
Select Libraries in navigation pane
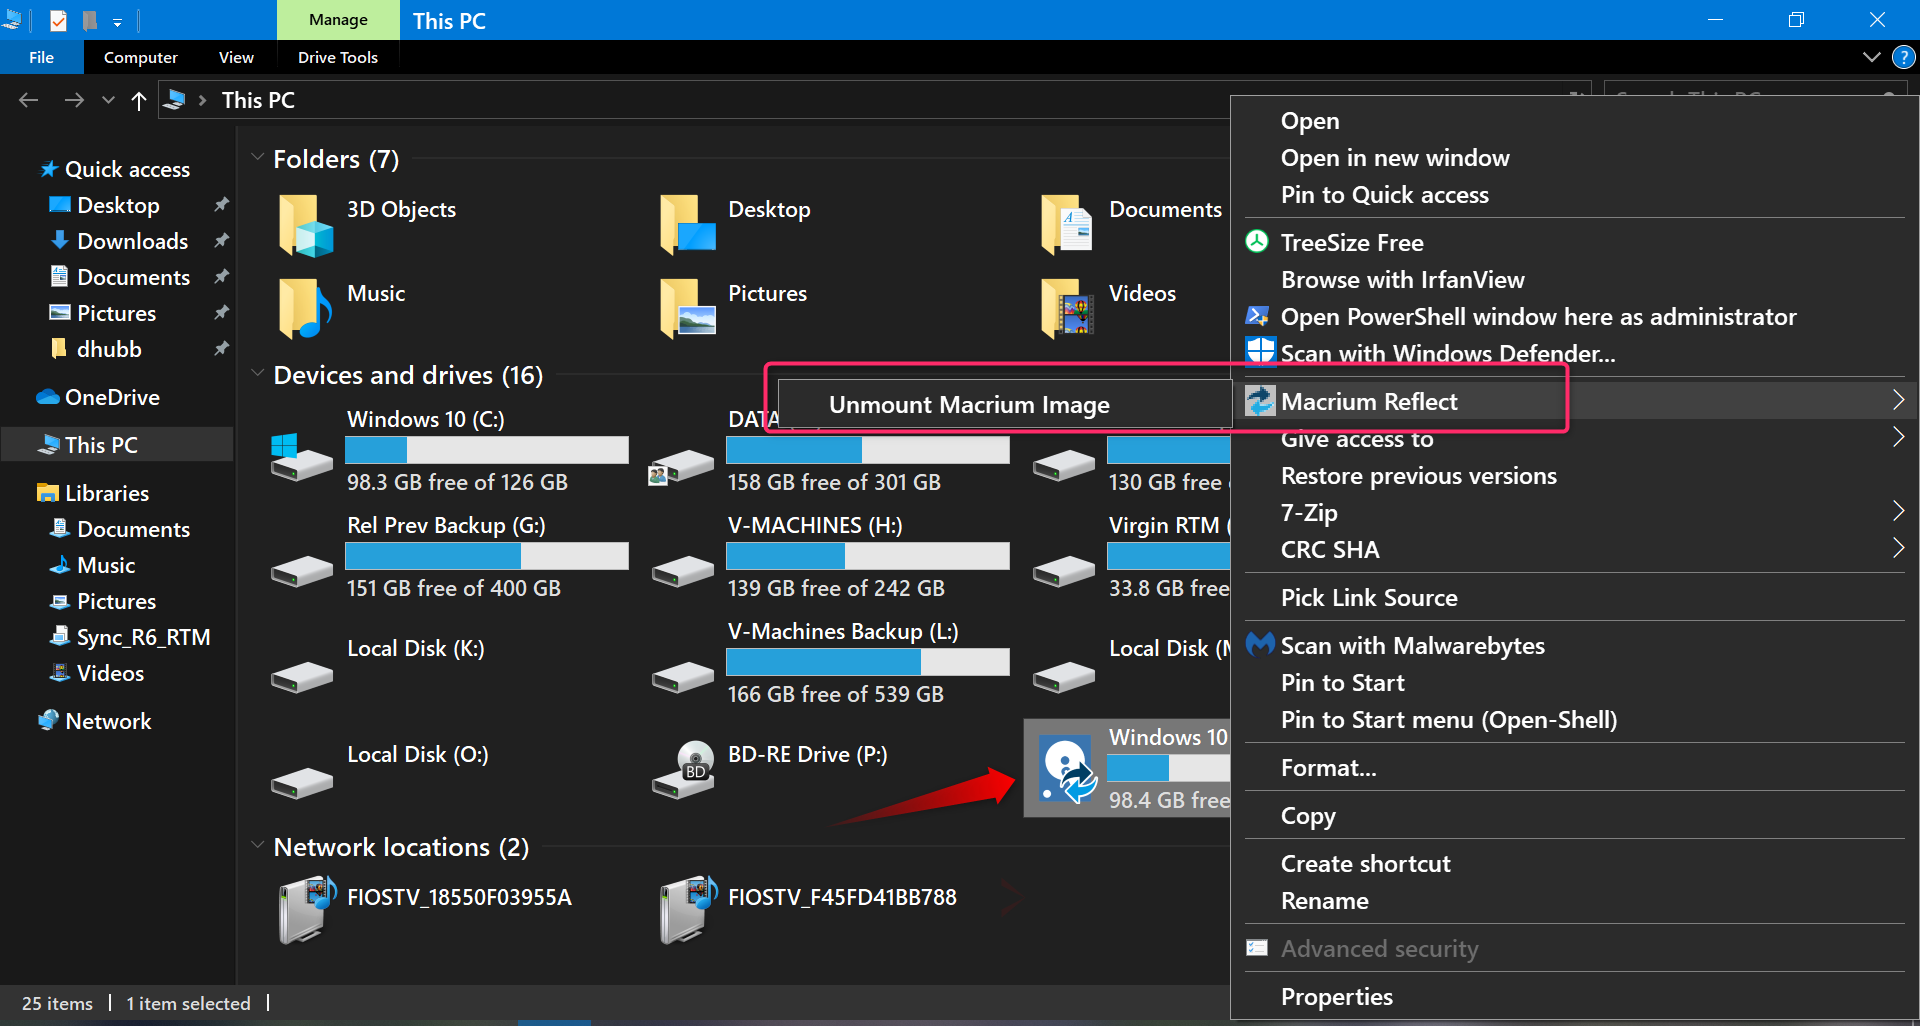(x=106, y=493)
